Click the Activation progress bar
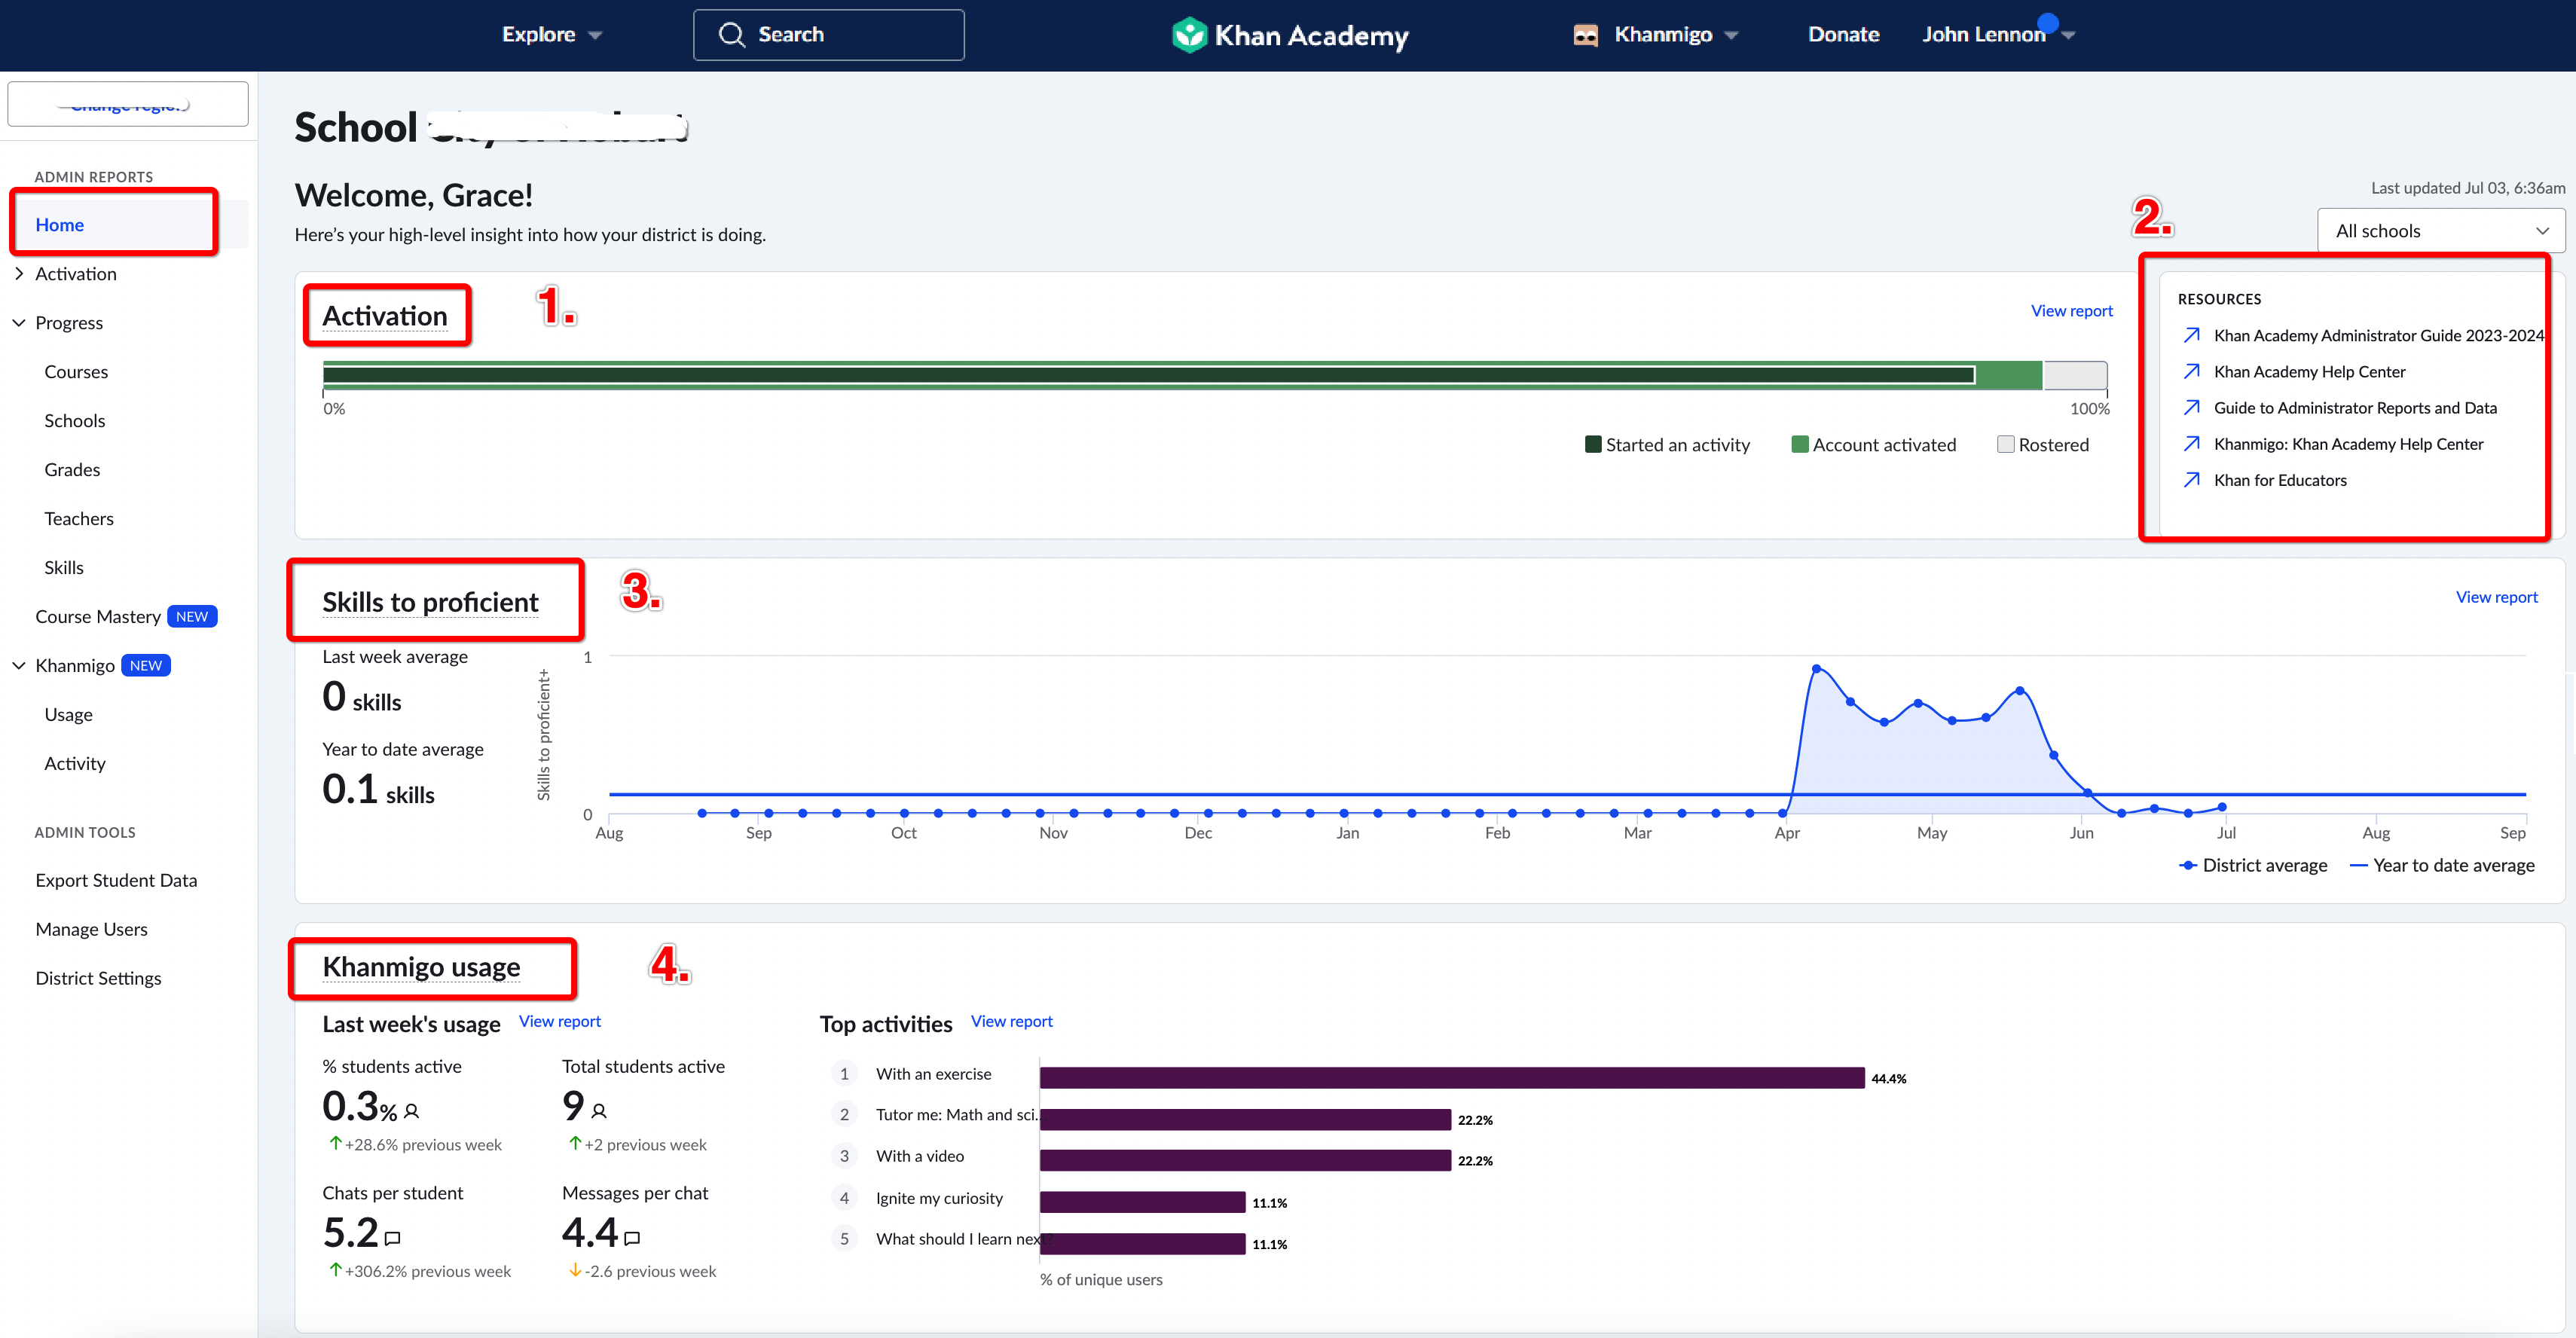2576x1338 pixels. tap(1214, 375)
